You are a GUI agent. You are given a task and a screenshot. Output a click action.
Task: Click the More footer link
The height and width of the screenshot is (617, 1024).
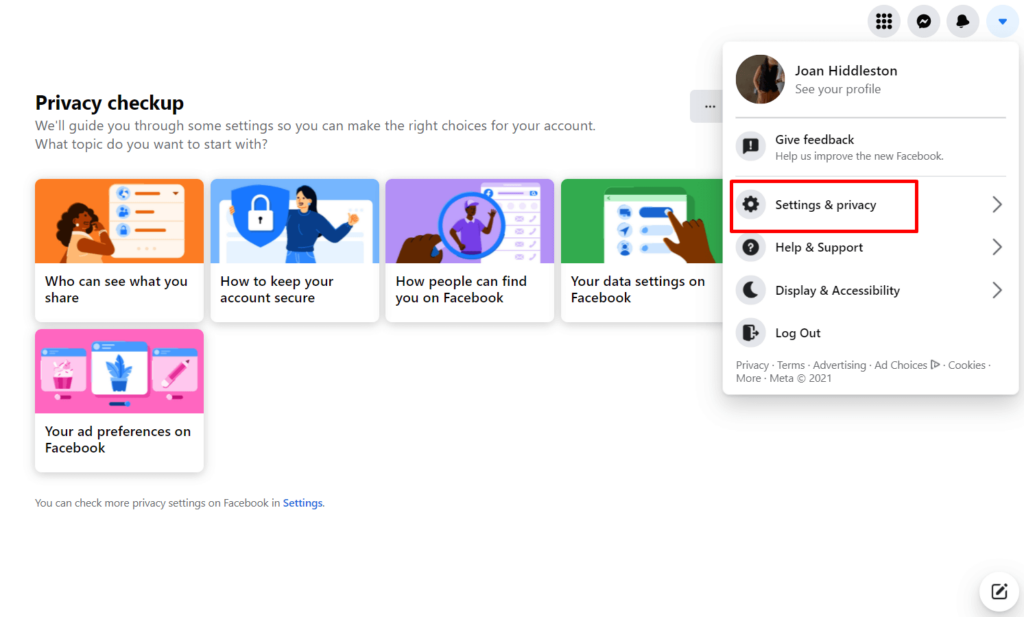click(x=748, y=378)
